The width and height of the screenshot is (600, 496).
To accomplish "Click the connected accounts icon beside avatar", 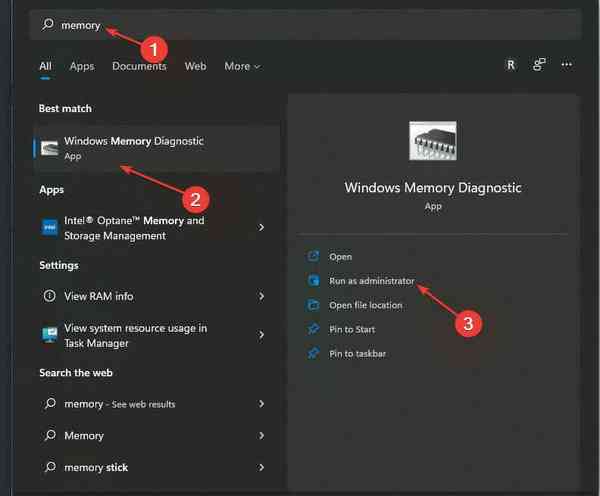I will 539,65.
